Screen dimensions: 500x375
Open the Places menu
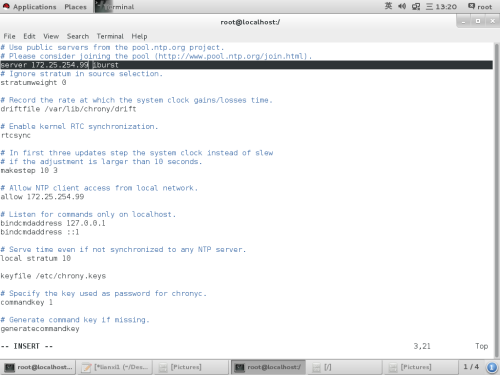75,7
